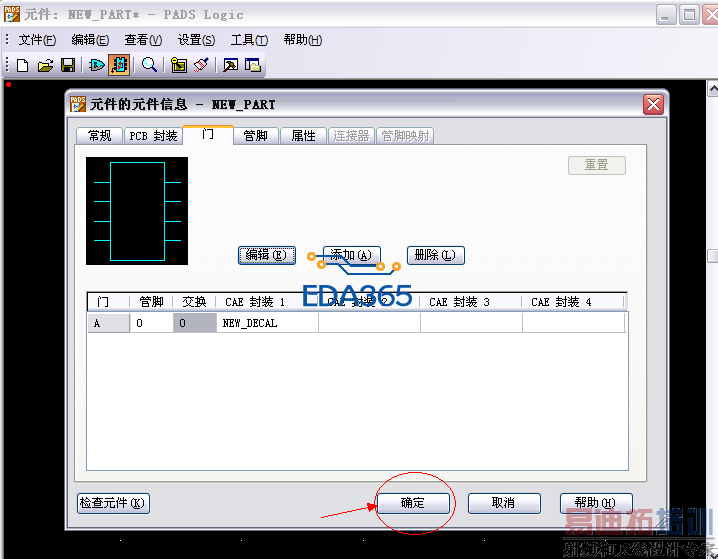718x559 pixels.
Task: Switch to the 属性 tab
Action: 303,136
